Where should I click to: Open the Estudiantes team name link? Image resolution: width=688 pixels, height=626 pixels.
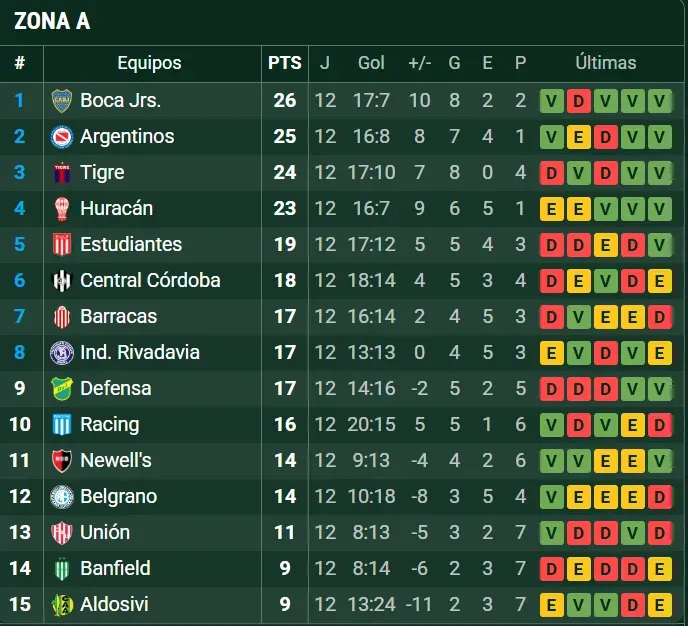[131, 244]
